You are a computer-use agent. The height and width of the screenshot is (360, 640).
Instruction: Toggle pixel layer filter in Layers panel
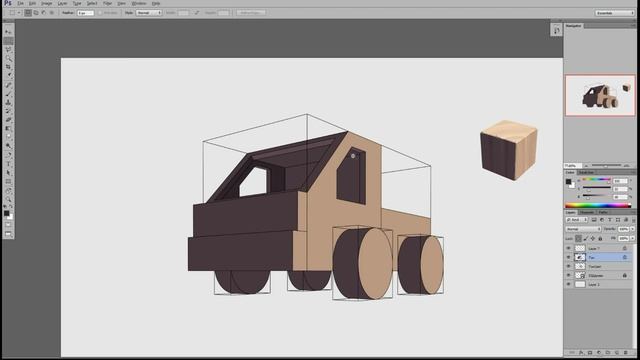click(x=594, y=220)
